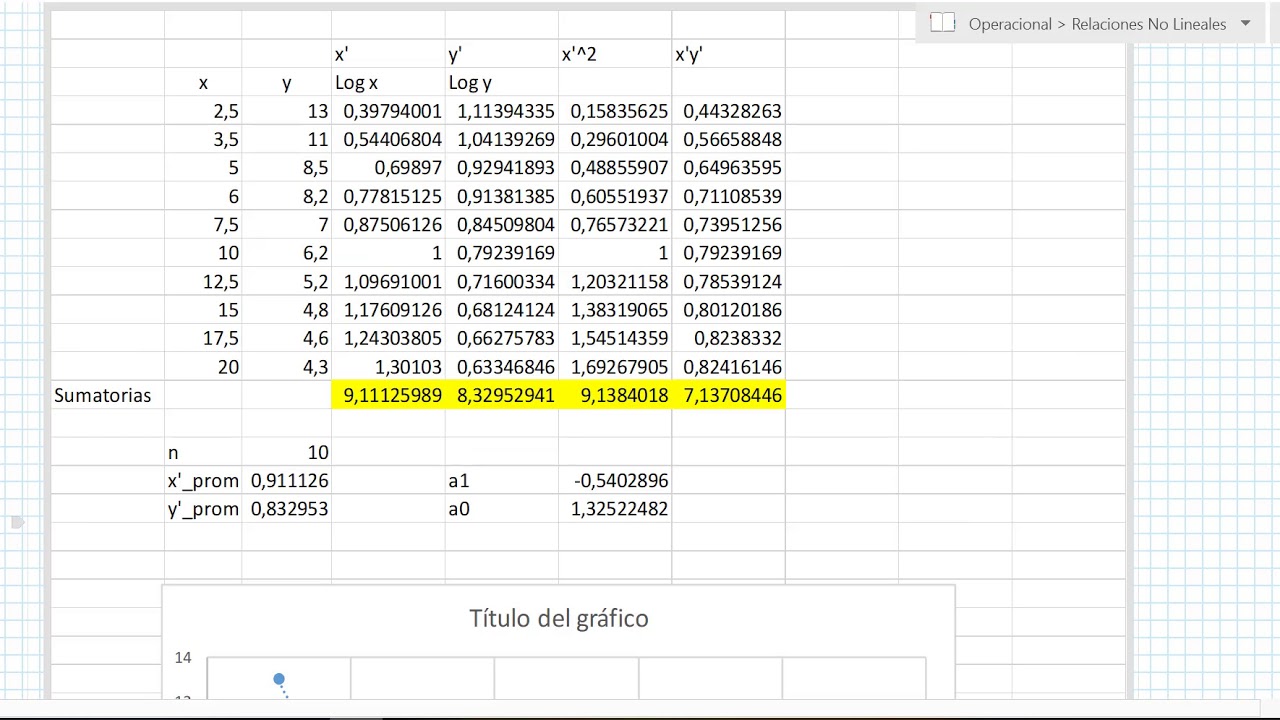Select cell with value 0,8238332

click(728, 338)
